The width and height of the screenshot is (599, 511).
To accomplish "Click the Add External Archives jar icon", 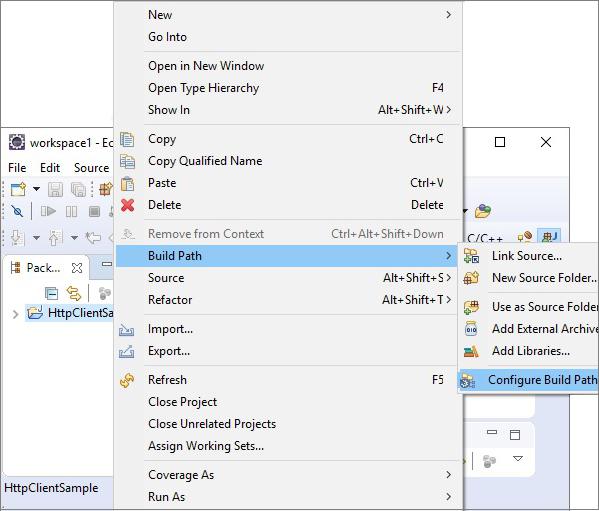I will pyautogui.click(x=471, y=329).
